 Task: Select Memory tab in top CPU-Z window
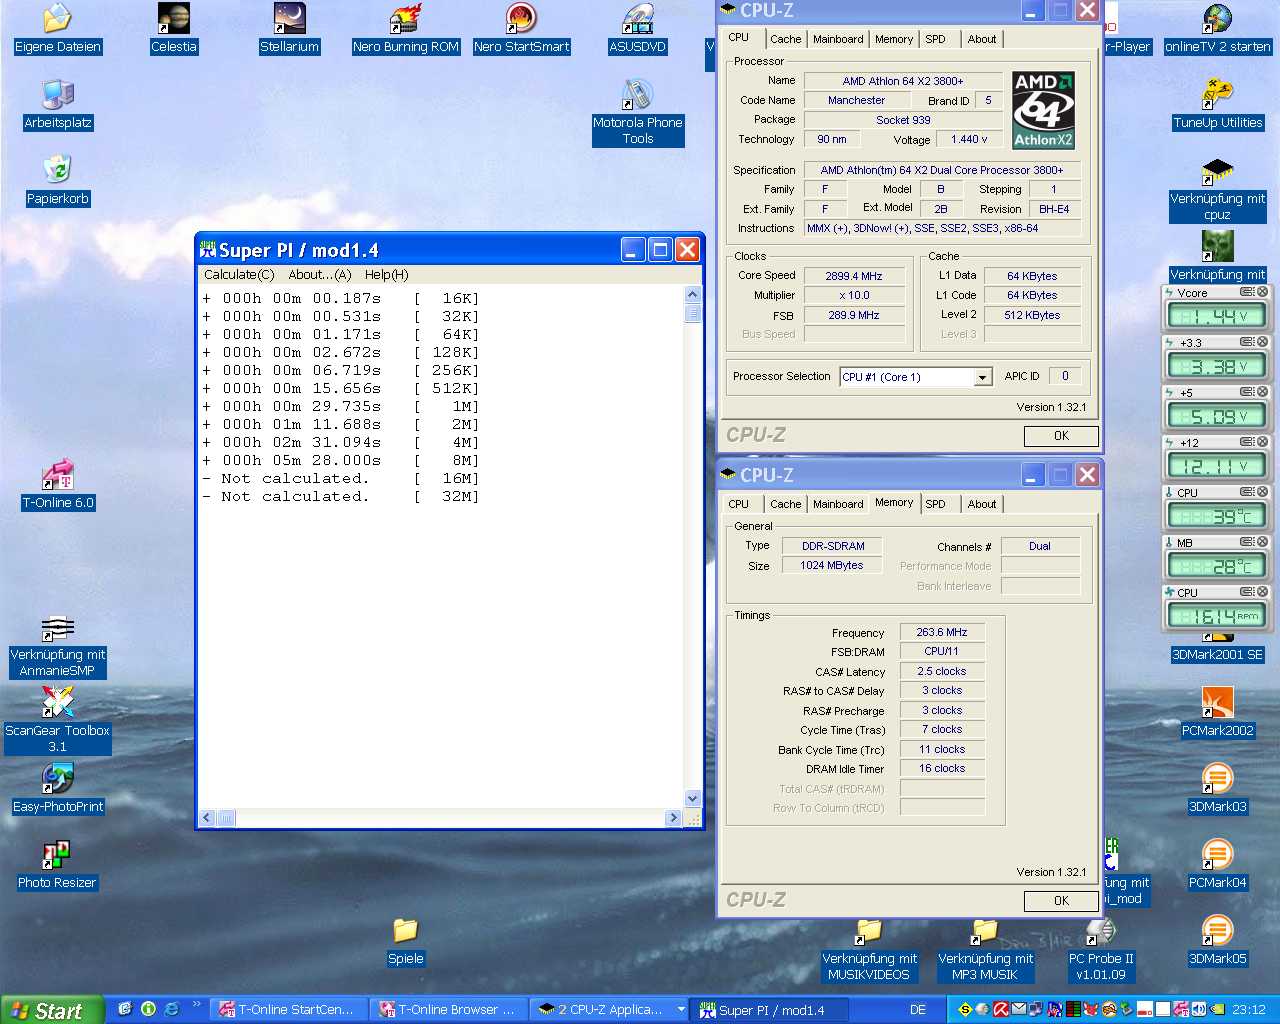tap(893, 39)
